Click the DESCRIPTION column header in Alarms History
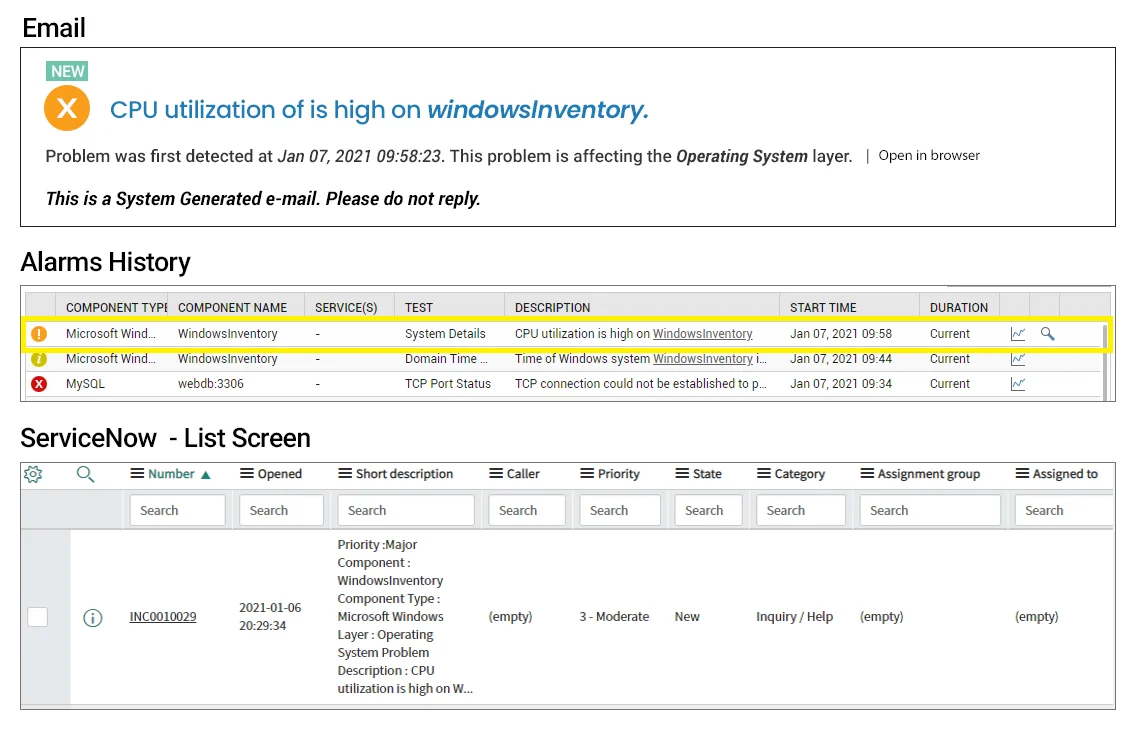Image resolution: width=1136 pixels, height=730 pixels. click(553, 308)
